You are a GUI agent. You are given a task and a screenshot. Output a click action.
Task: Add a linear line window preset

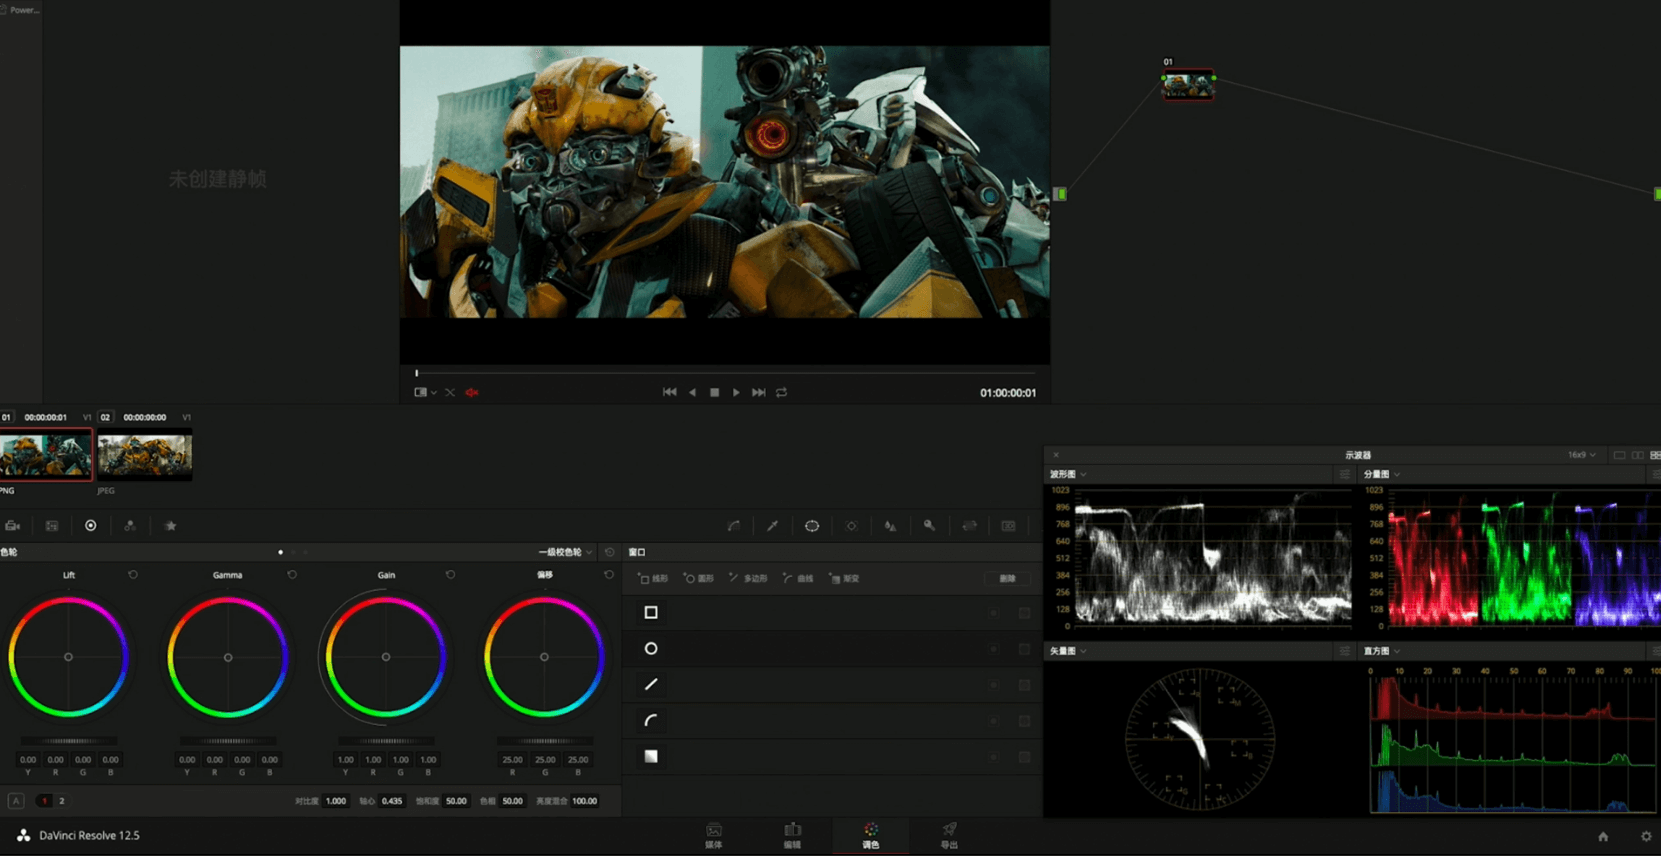(x=651, y=685)
